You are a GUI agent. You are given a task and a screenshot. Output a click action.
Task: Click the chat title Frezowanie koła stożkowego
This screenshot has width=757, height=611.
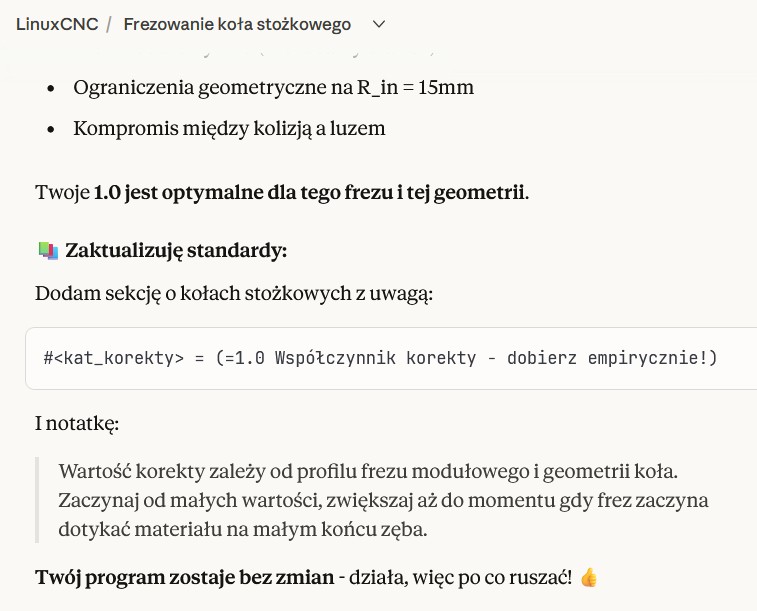coord(237,24)
